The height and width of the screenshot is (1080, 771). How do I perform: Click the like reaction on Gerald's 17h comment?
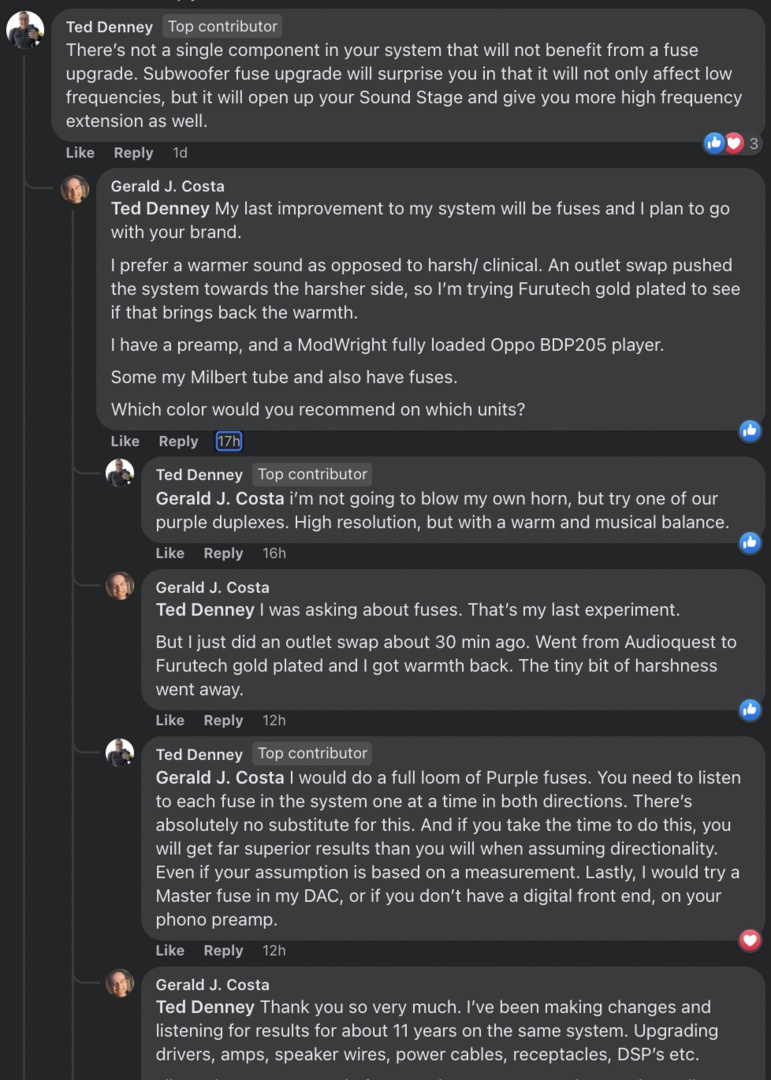tap(749, 430)
